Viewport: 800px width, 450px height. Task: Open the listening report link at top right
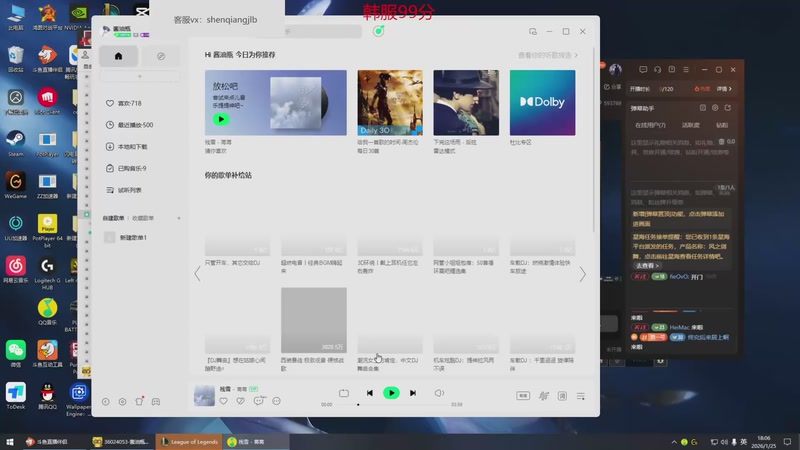click(x=548, y=55)
